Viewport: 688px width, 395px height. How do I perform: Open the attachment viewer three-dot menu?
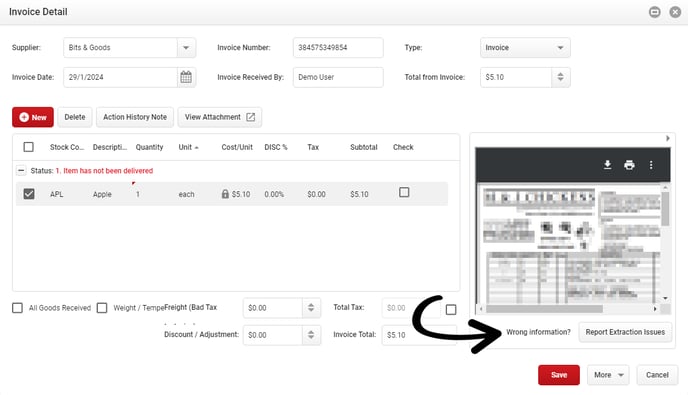pyautogui.click(x=651, y=165)
